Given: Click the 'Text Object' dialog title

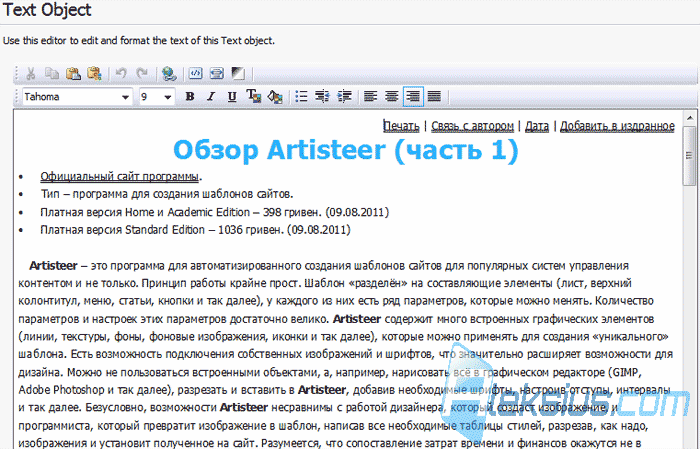Looking at the screenshot, I should click(x=47, y=10).
